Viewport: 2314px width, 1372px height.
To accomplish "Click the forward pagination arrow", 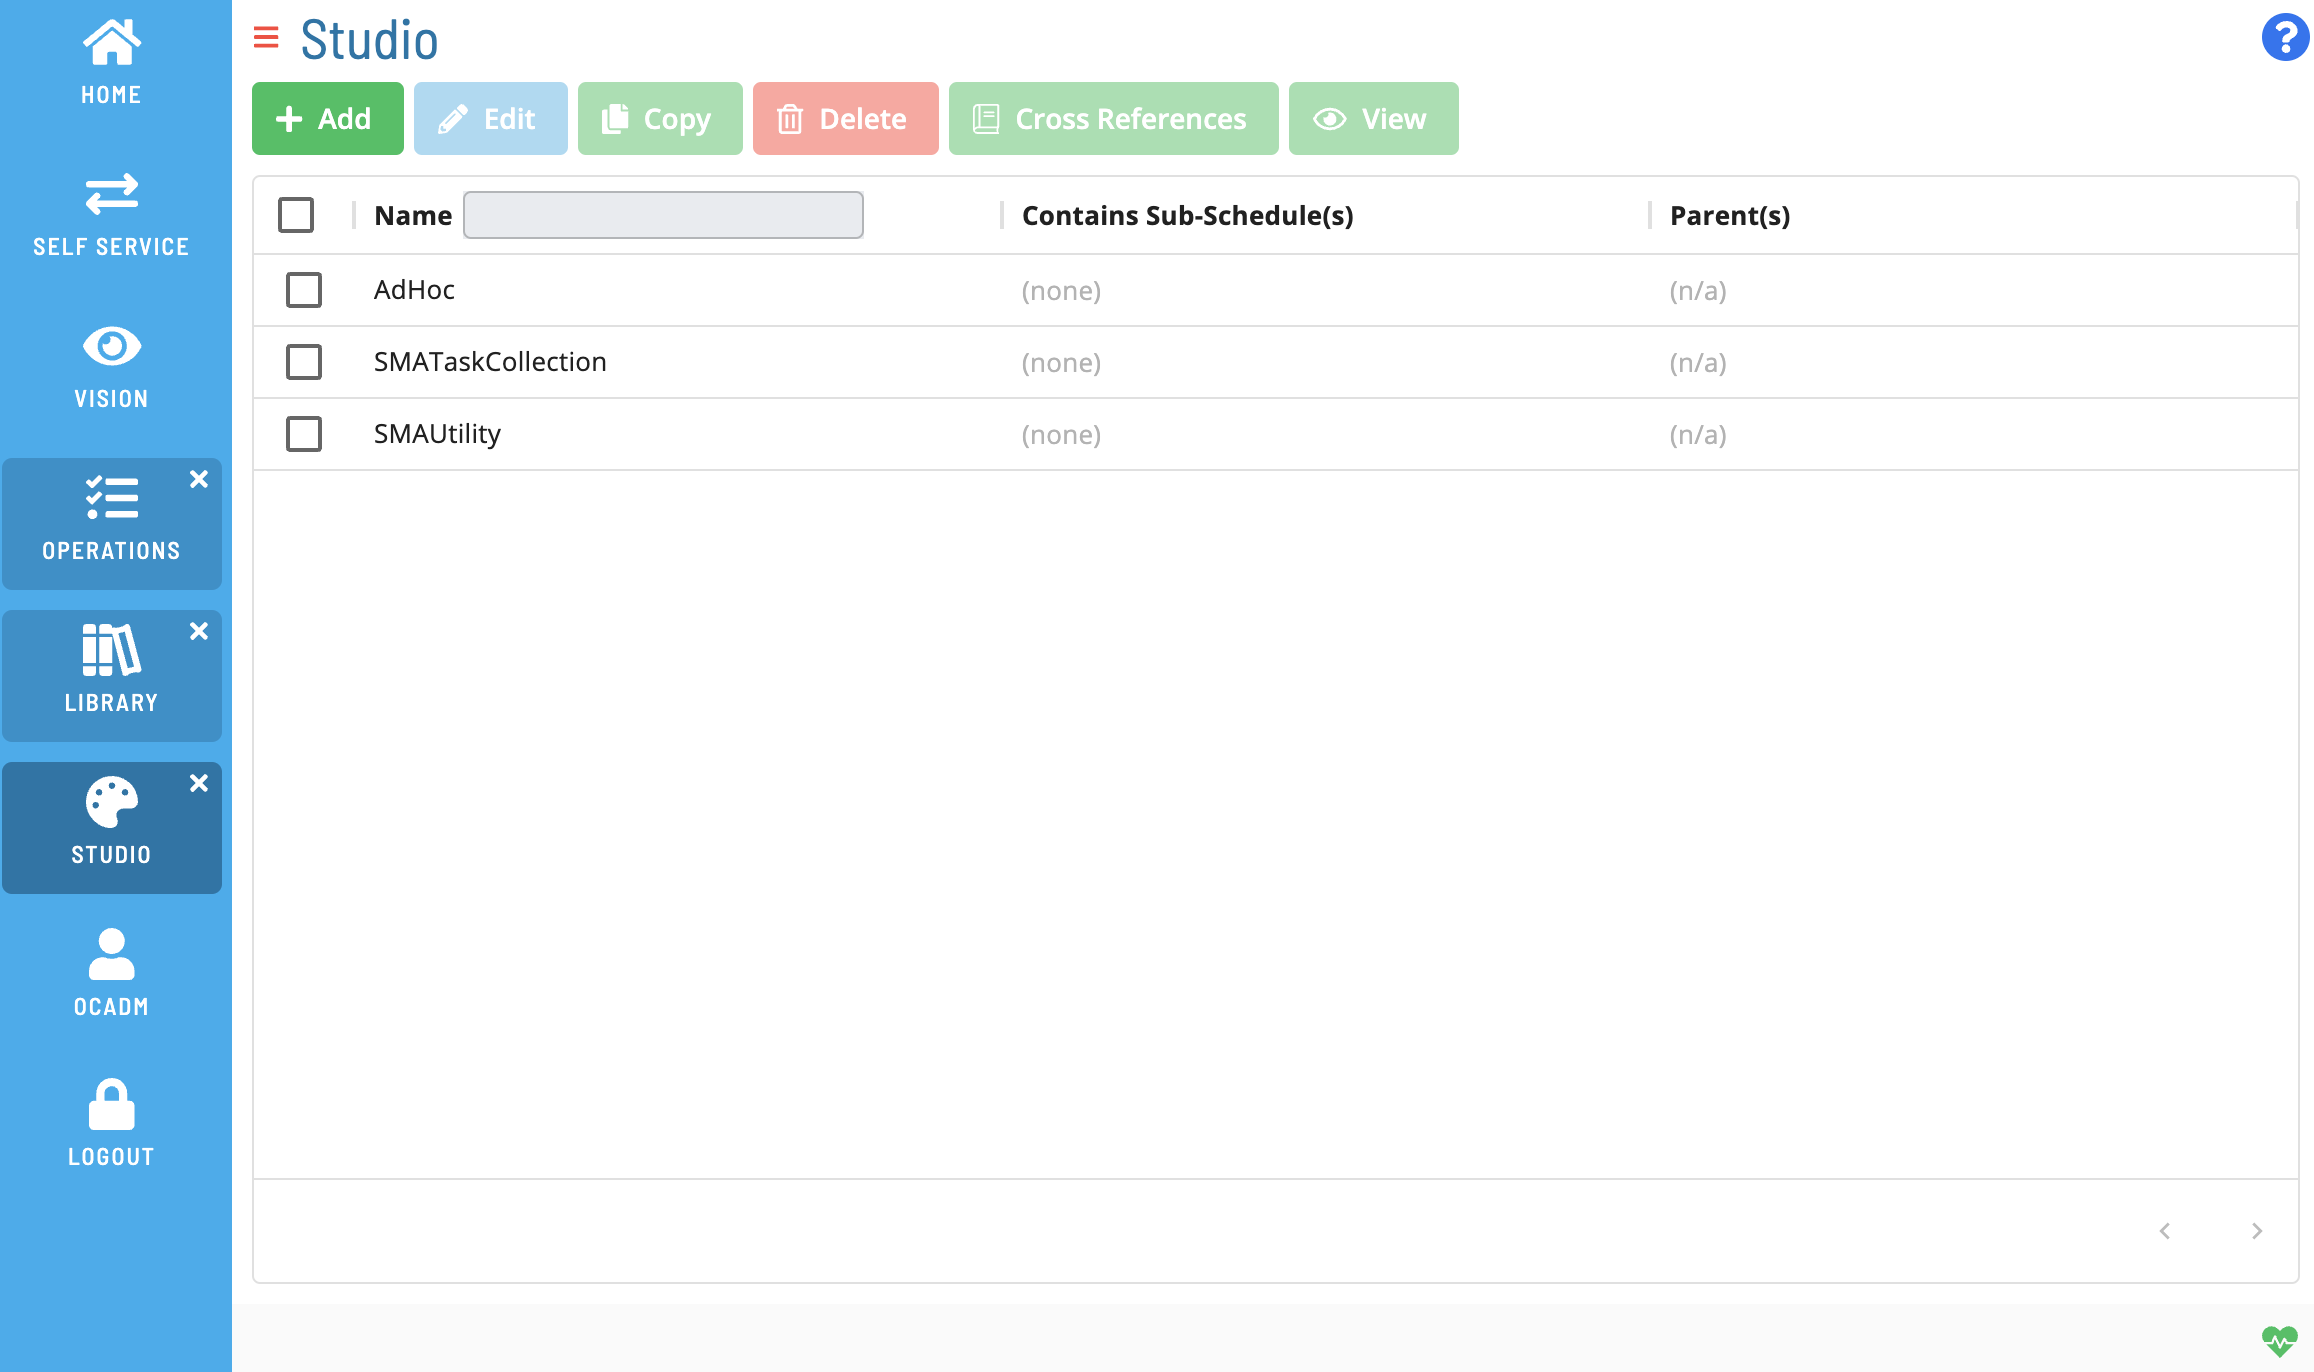I will click(x=2258, y=1230).
